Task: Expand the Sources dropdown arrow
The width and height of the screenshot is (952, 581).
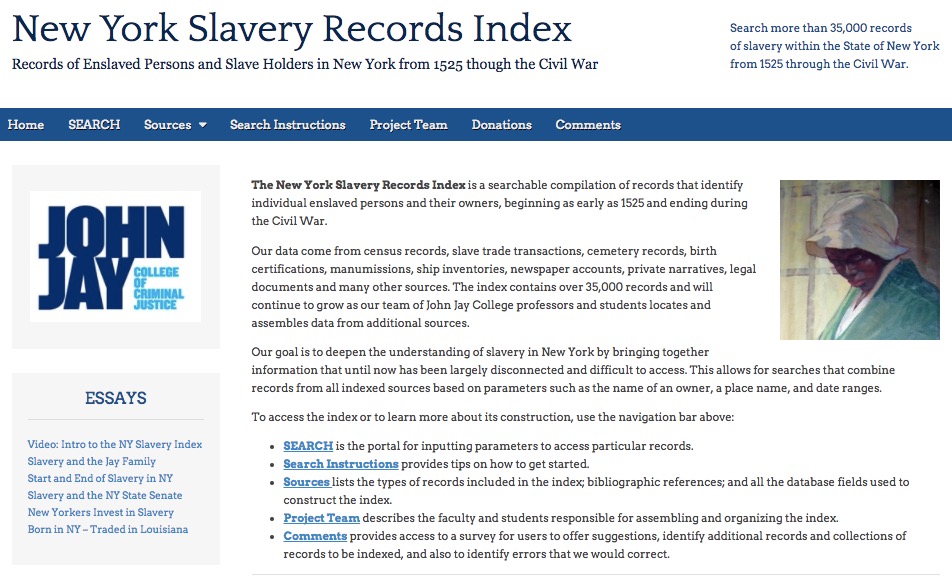Action: (202, 125)
